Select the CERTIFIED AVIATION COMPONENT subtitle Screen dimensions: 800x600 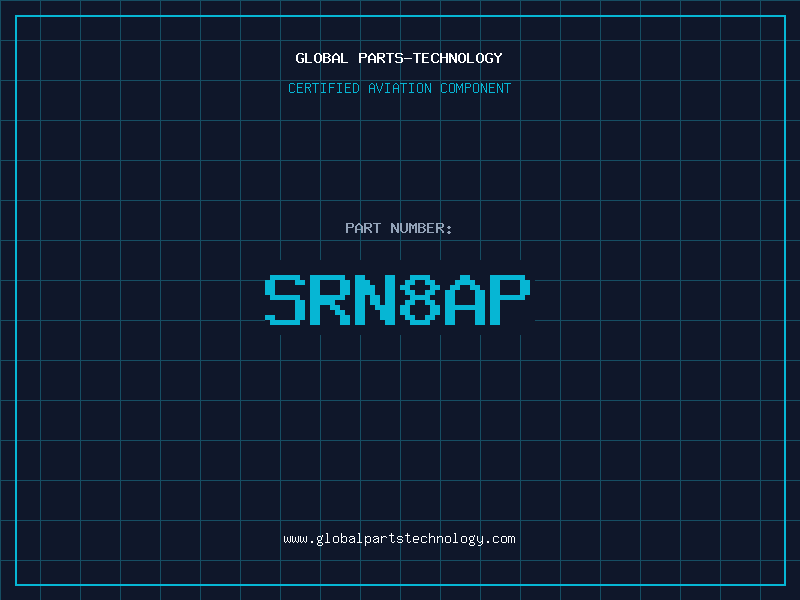click(x=399, y=88)
